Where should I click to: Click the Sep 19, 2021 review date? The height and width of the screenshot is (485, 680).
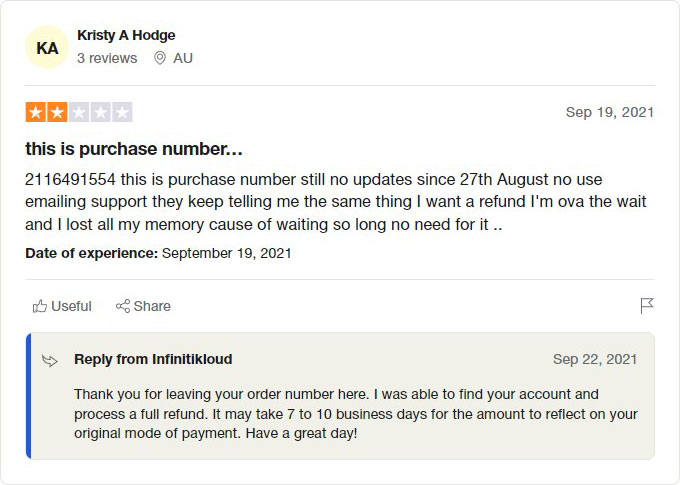coord(609,112)
